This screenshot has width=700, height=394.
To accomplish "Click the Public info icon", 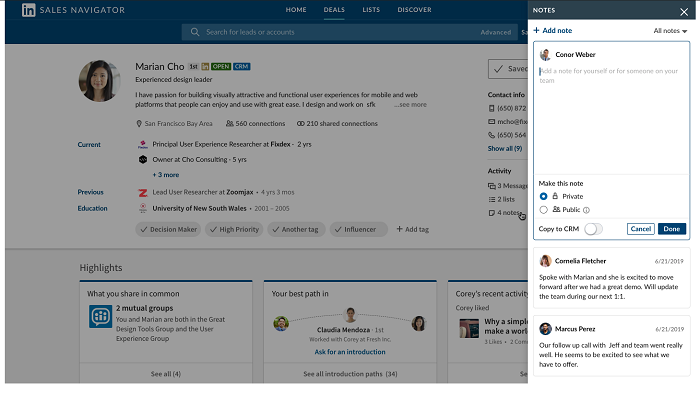I will [586, 210].
